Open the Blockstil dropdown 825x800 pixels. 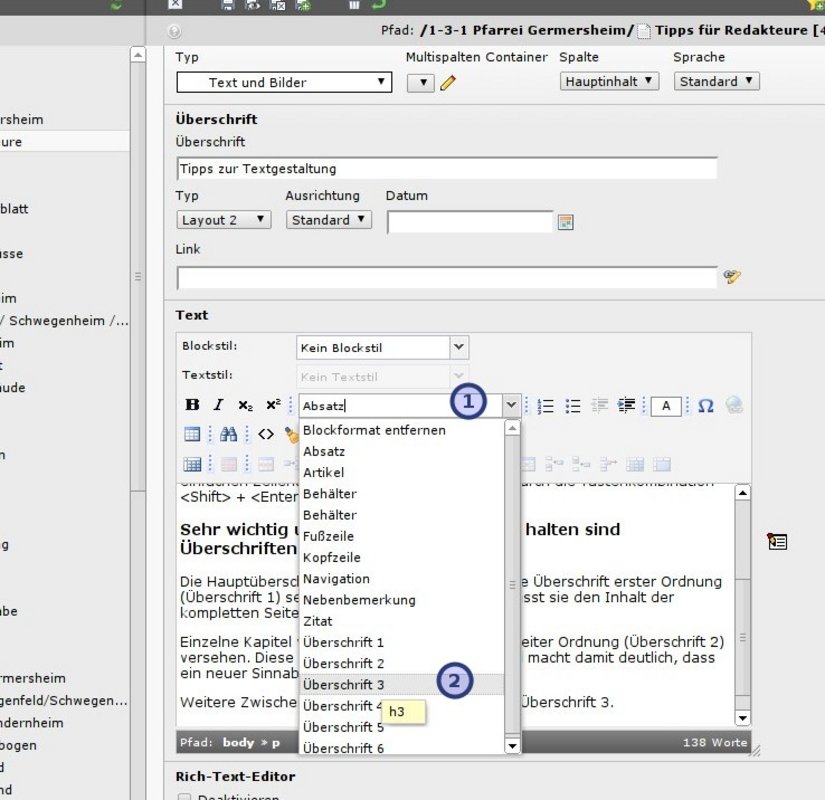382,348
